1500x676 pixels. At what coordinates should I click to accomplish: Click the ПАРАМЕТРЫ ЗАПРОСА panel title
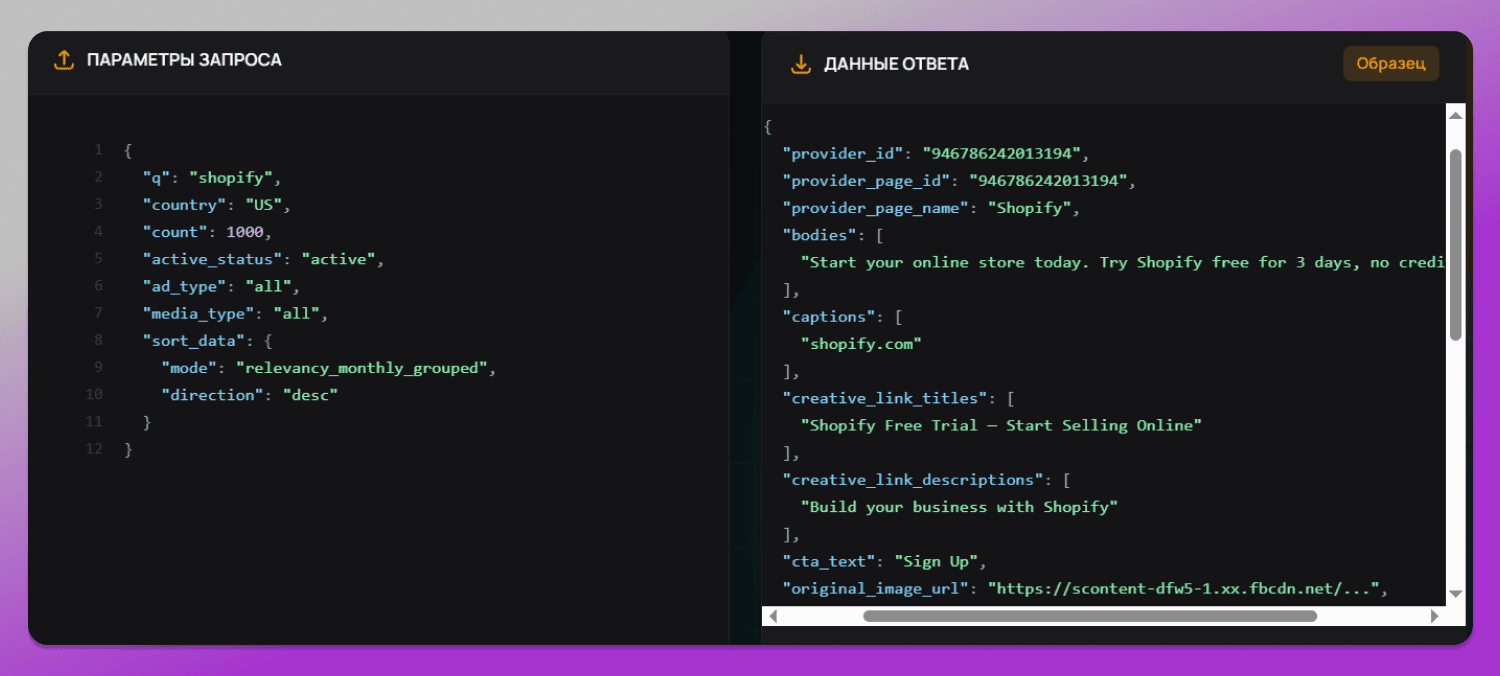[184, 60]
